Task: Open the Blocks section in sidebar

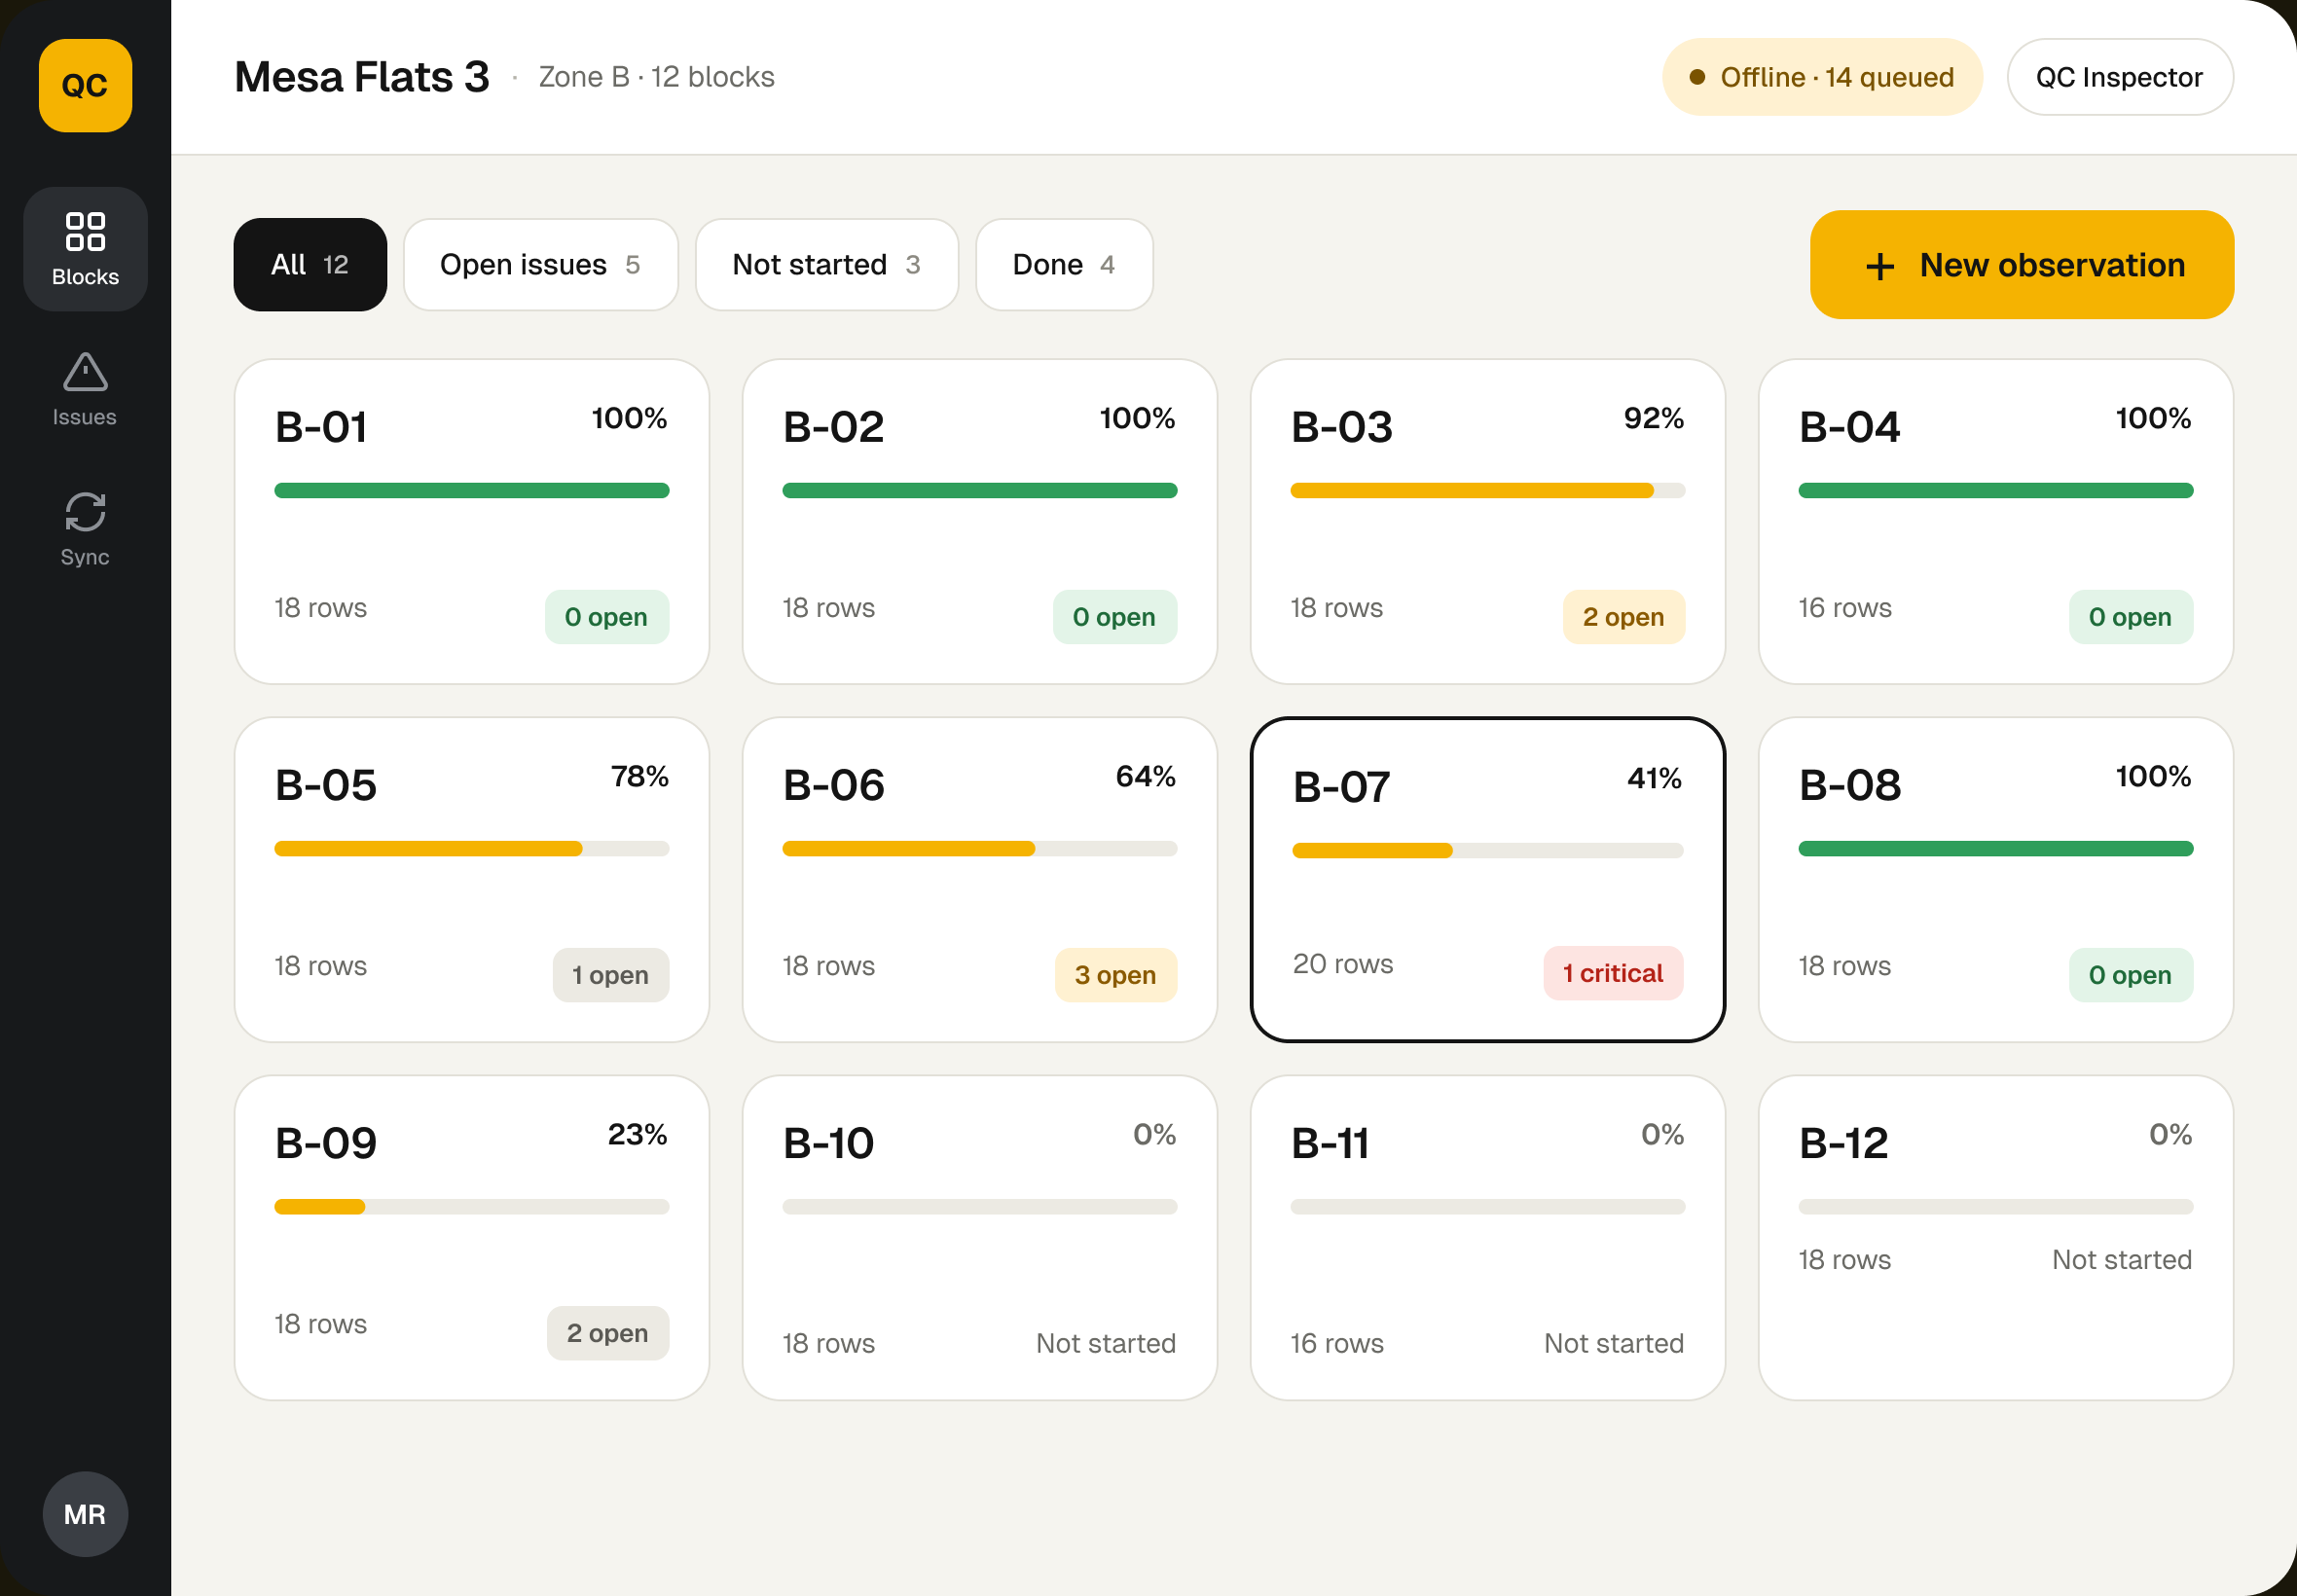Action: [x=85, y=249]
